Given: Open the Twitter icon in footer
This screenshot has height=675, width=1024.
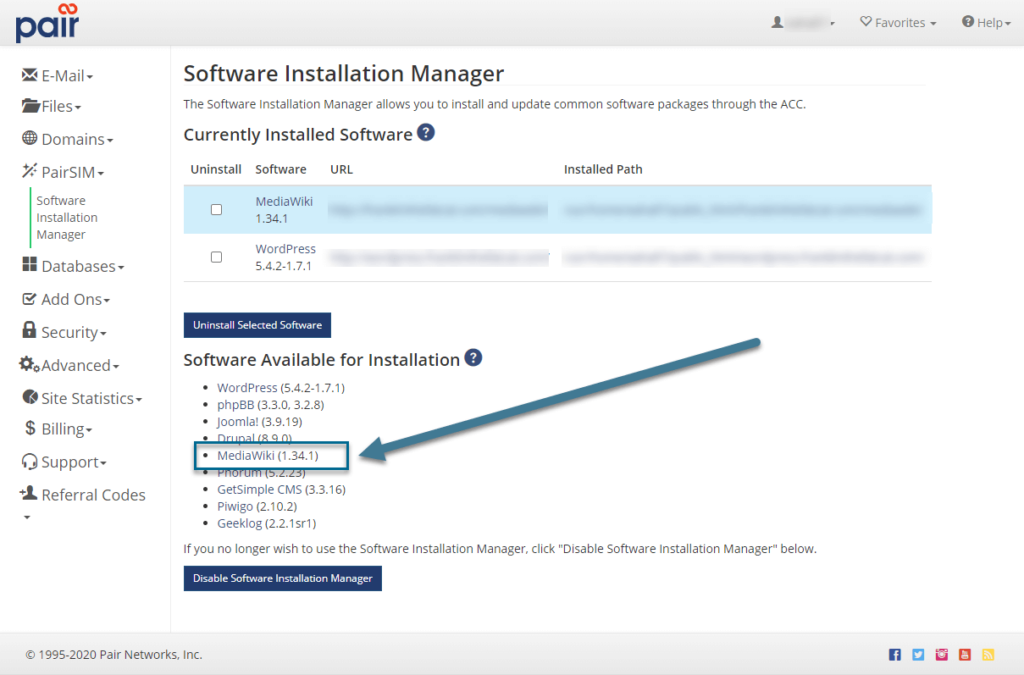Looking at the screenshot, I should point(918,655).
